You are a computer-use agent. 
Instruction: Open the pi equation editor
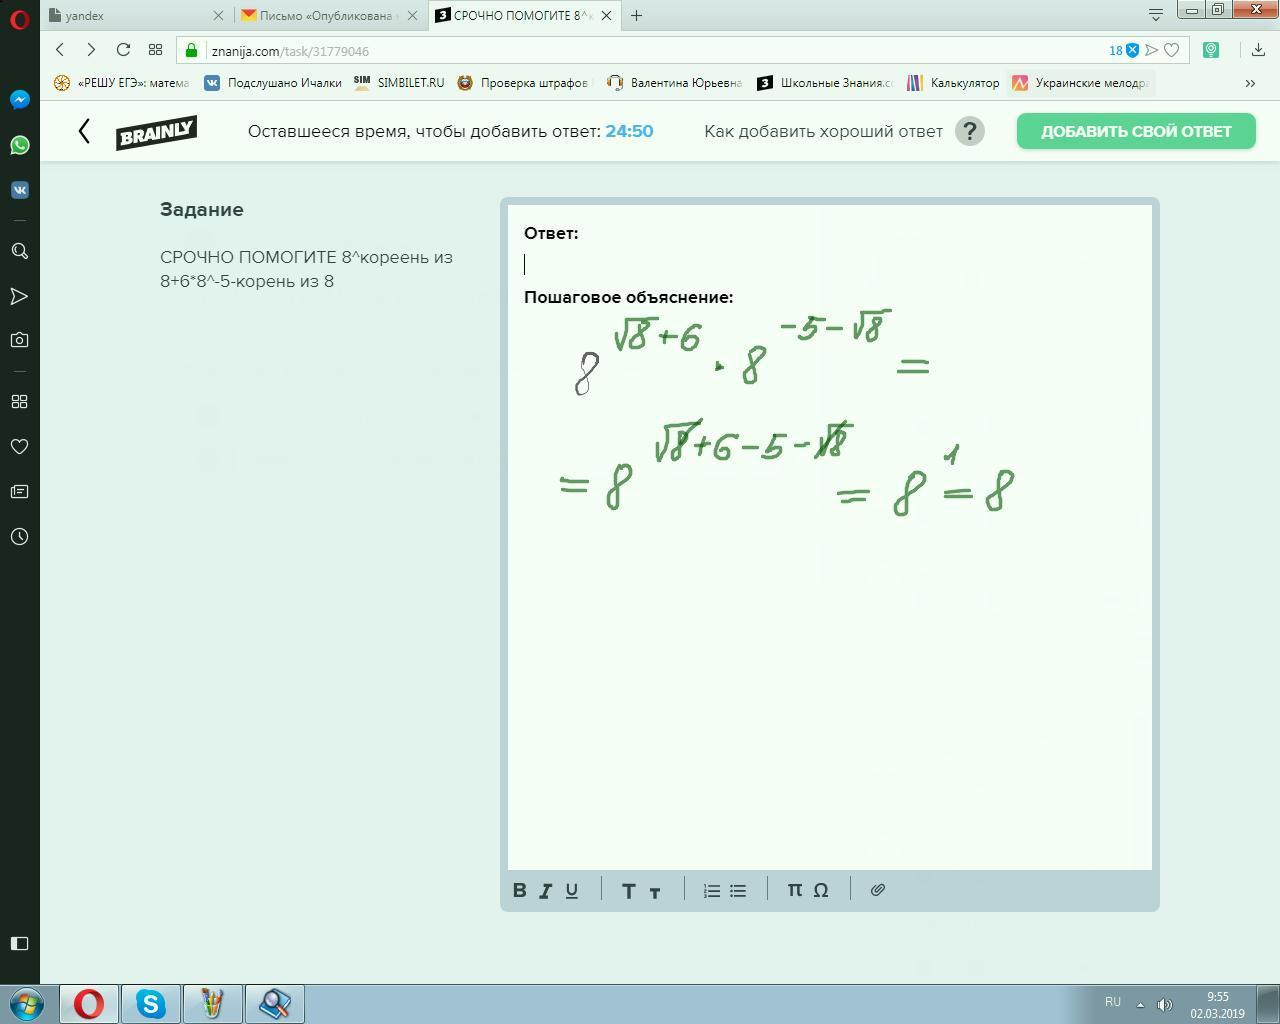[x=795, y=890]
